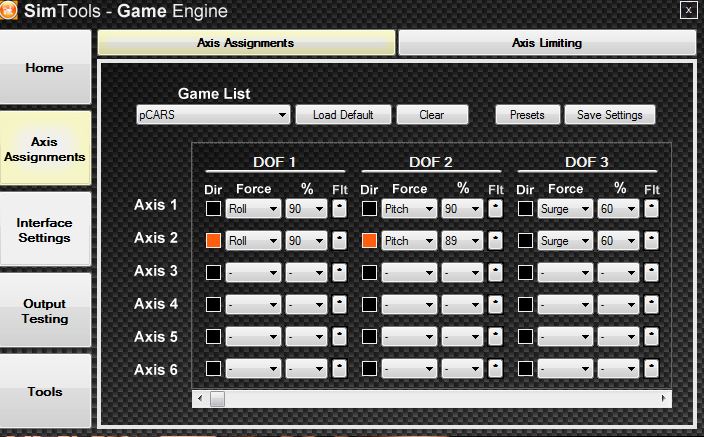The width and height of the screenshot is (704, 437).
Task: Toggle Axis 1 DOF 1 direction box
Action: (x=213, y=209)
